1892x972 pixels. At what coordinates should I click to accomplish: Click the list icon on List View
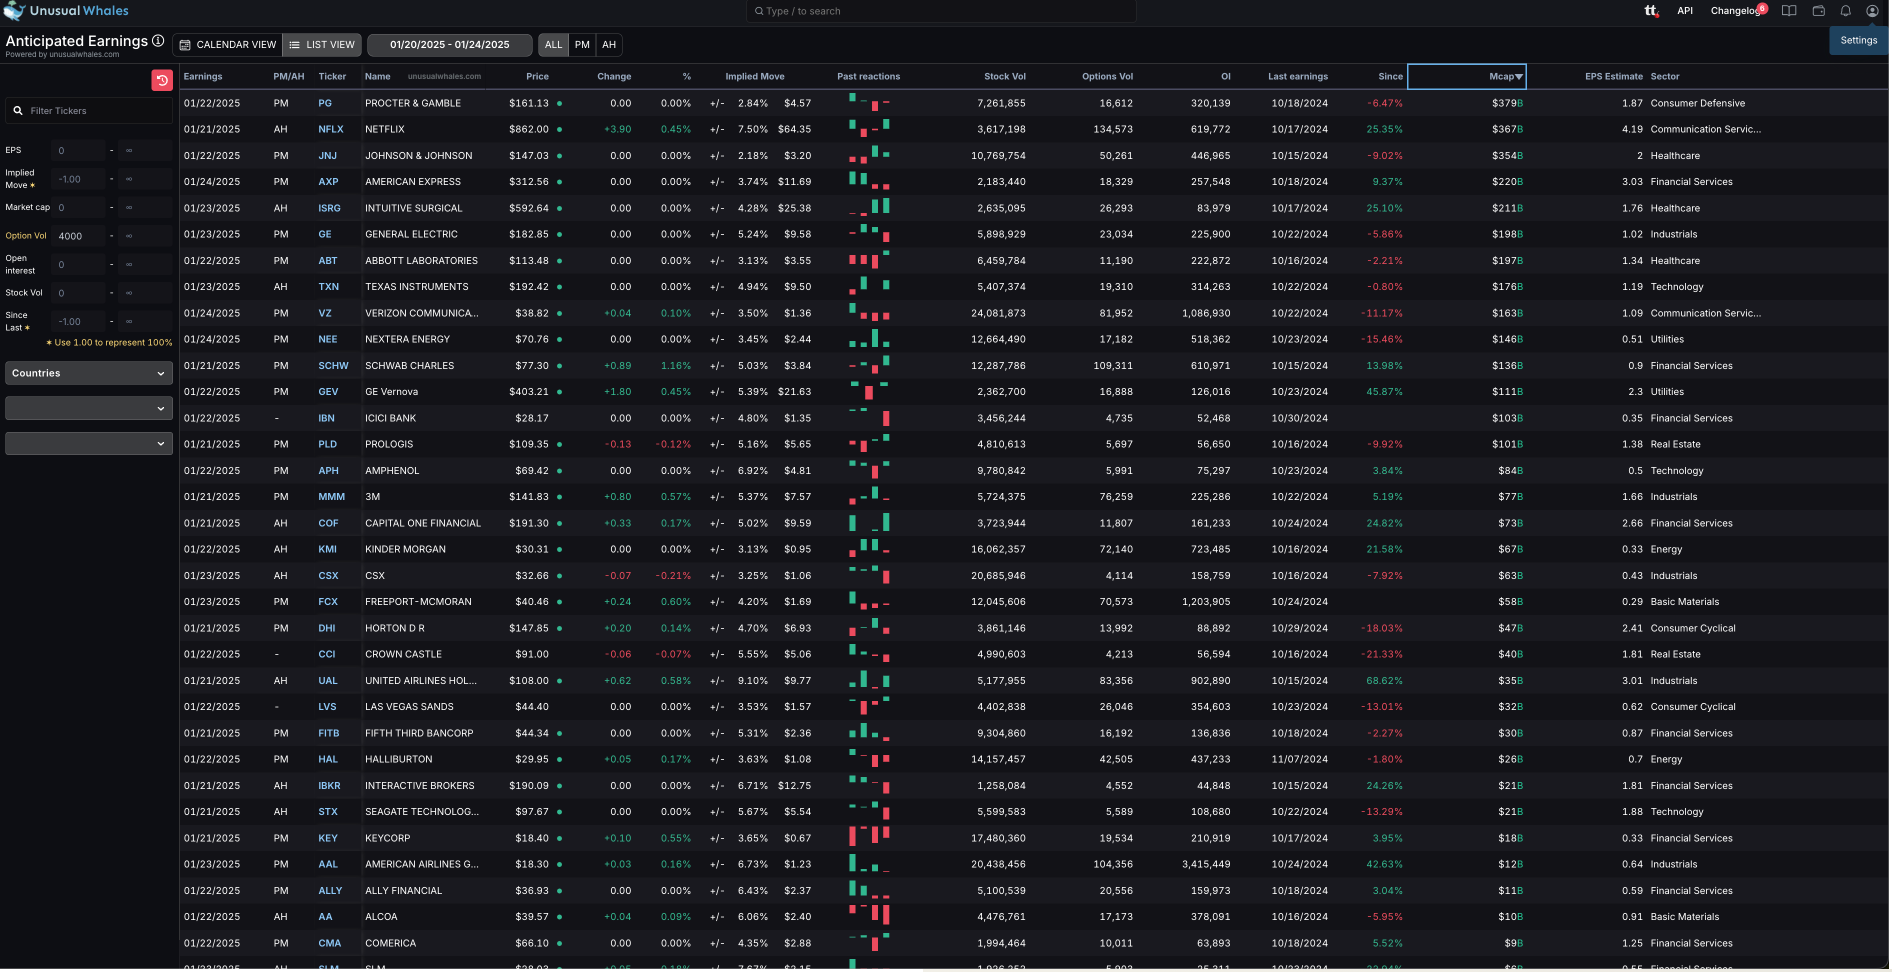pyautogui.click(x=294, y=45)
